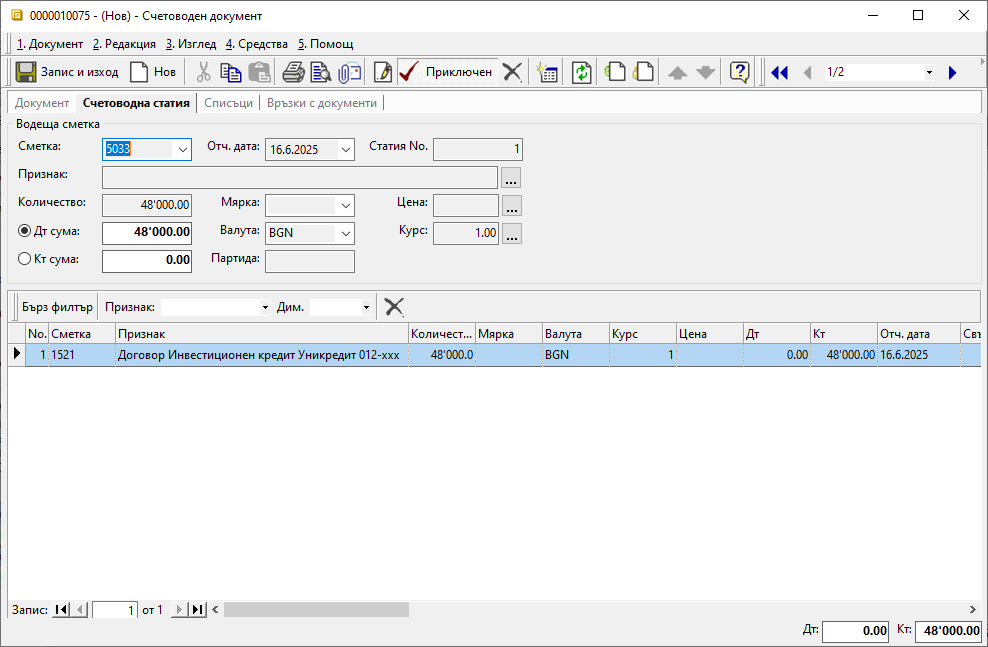Click the black X delete toolbar icon
The image size is (988, 647).
(x=512, y=72)
